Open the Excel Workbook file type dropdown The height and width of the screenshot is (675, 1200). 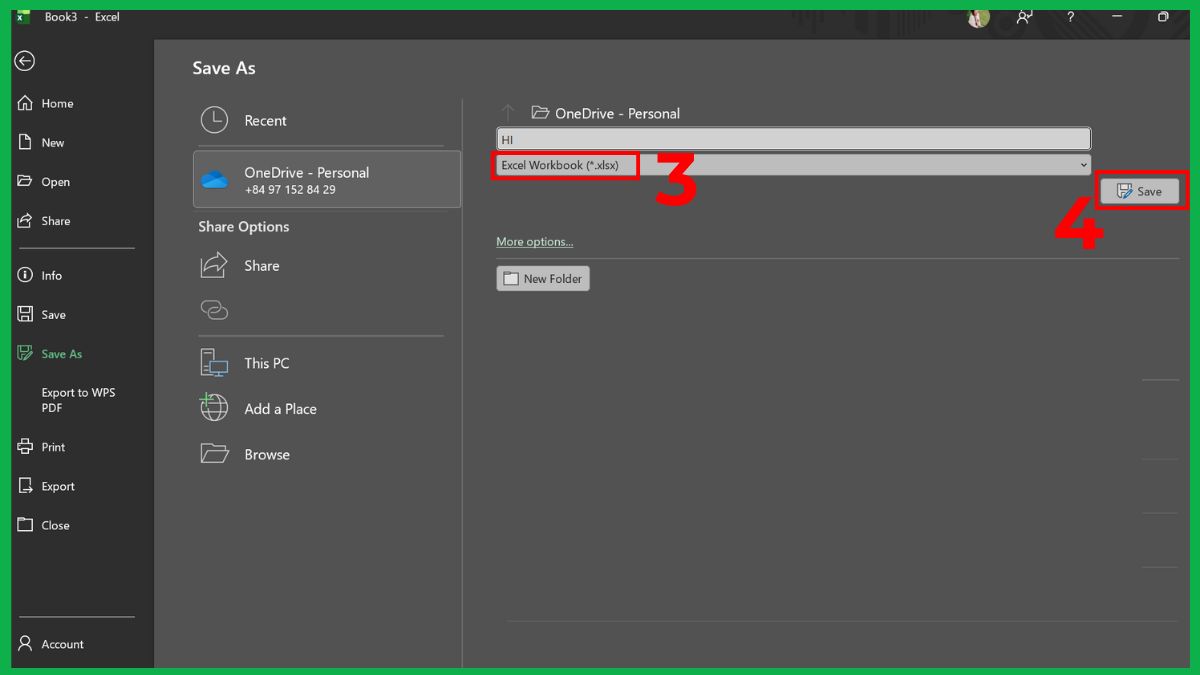point(793,165)
